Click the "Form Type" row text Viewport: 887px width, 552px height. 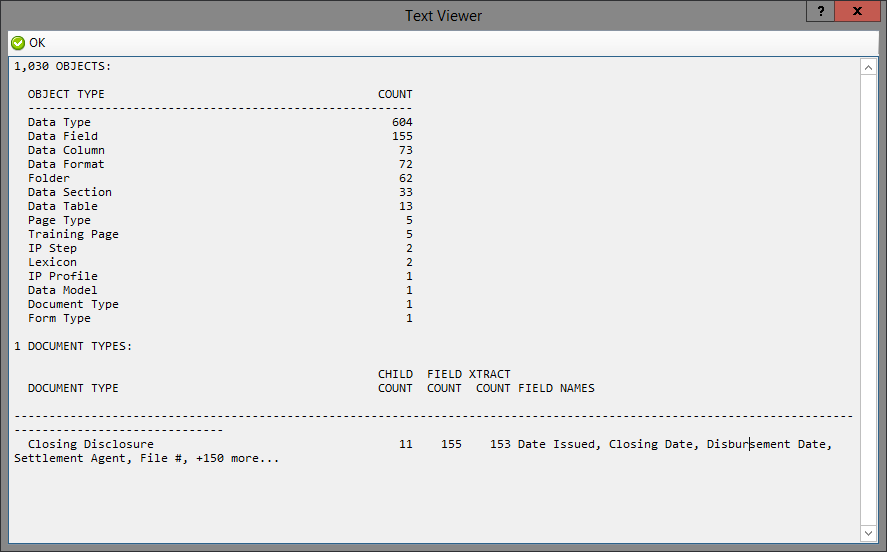[x=59, y=318]
